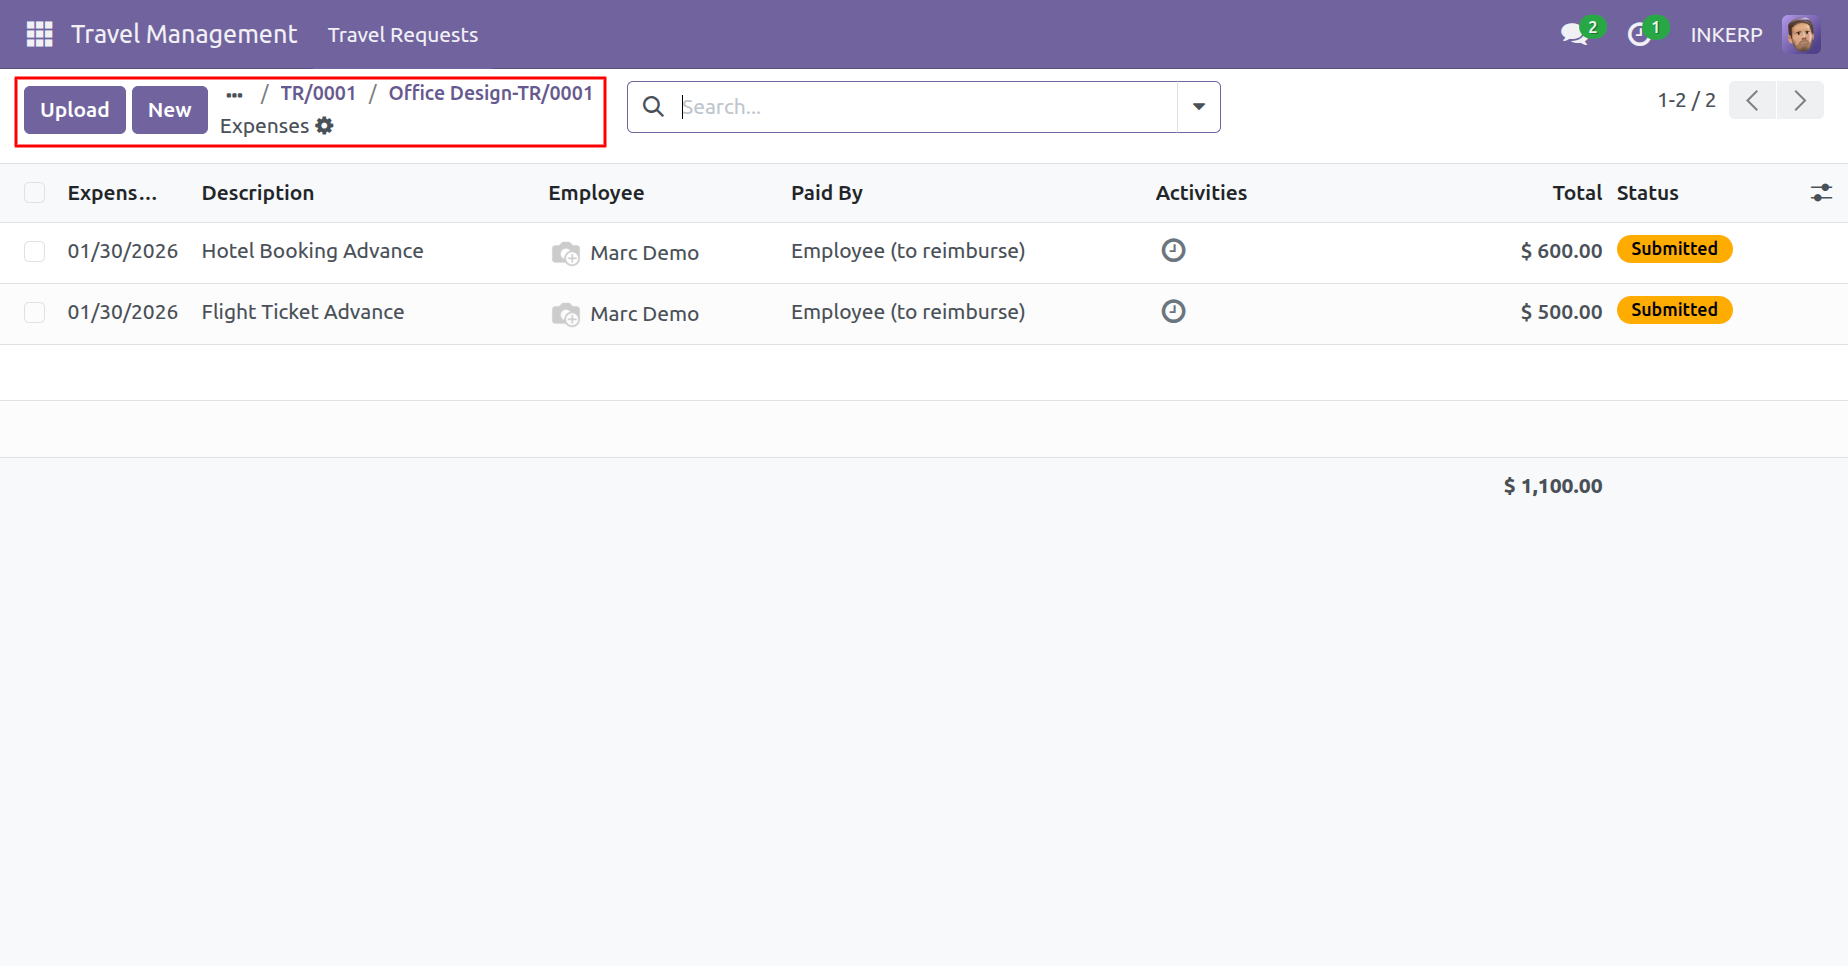The image size is (1848, 966).
Task: Open the conversations chat icon
Action: pyautogui.click(x=1575, y=35)
